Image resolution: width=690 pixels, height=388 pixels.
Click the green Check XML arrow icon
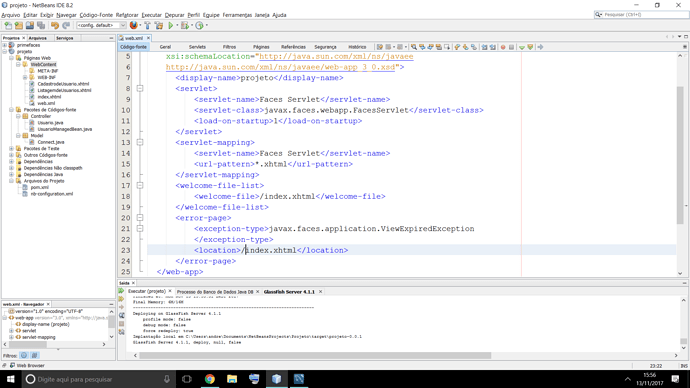[x=522, y=47]
